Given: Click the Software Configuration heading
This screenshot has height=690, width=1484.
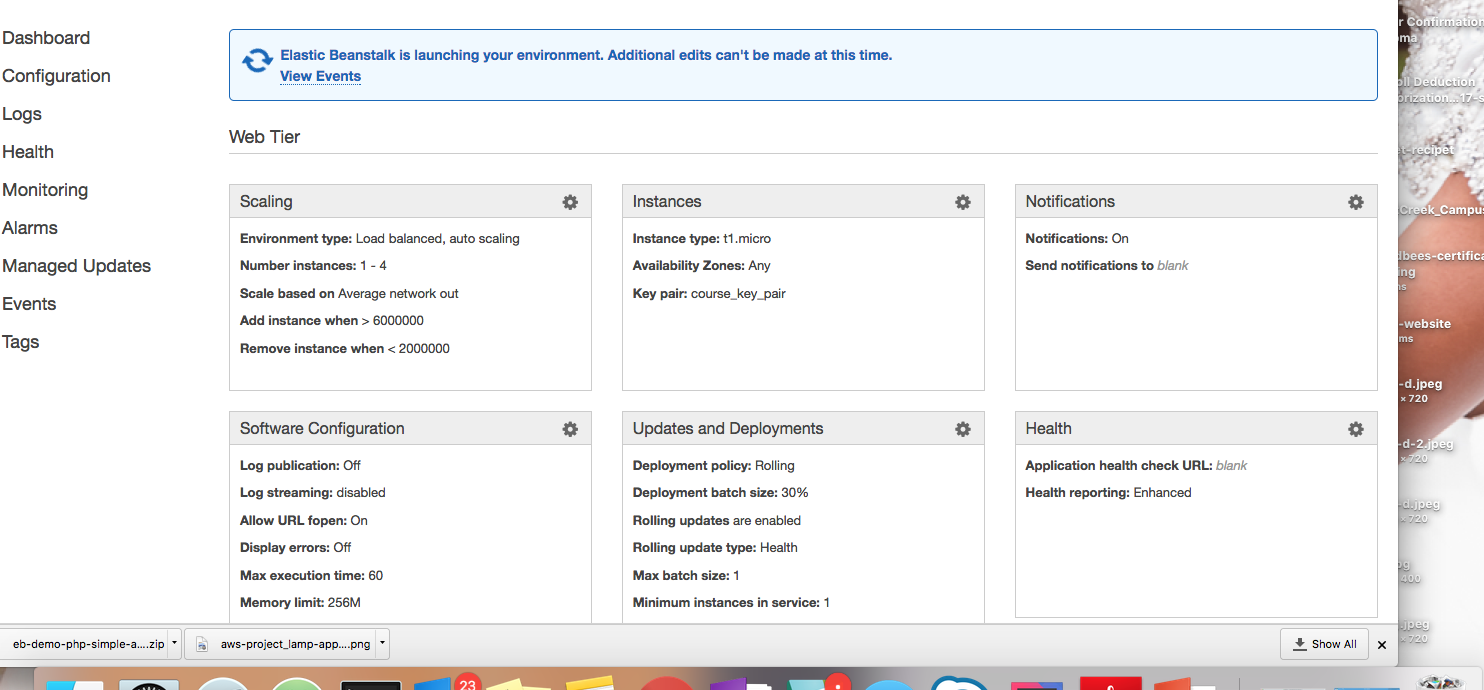Looking at the screenshot, I should [322, 428].
